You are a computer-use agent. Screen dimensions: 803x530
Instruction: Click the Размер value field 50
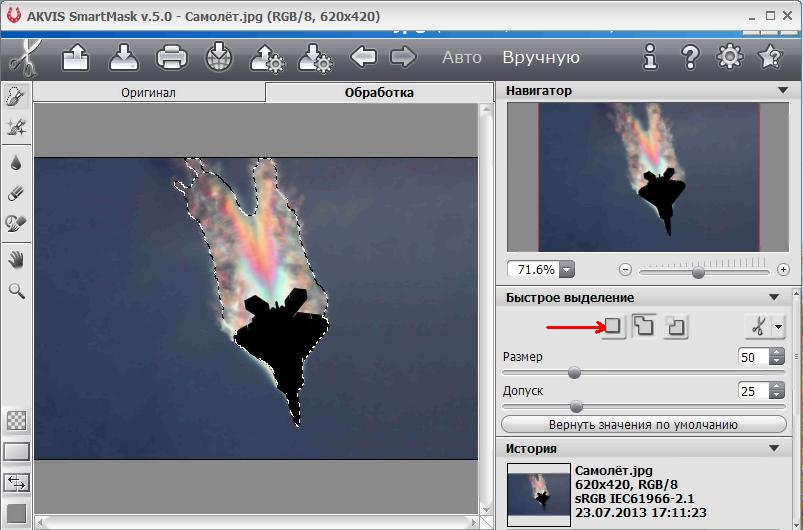[753, 357]
